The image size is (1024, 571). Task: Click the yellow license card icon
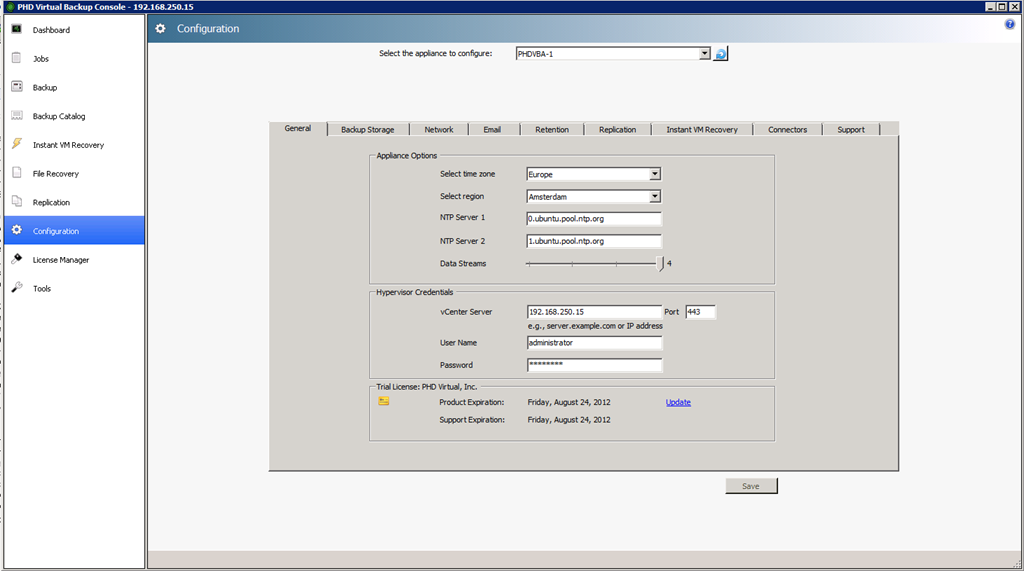point(384,401)
